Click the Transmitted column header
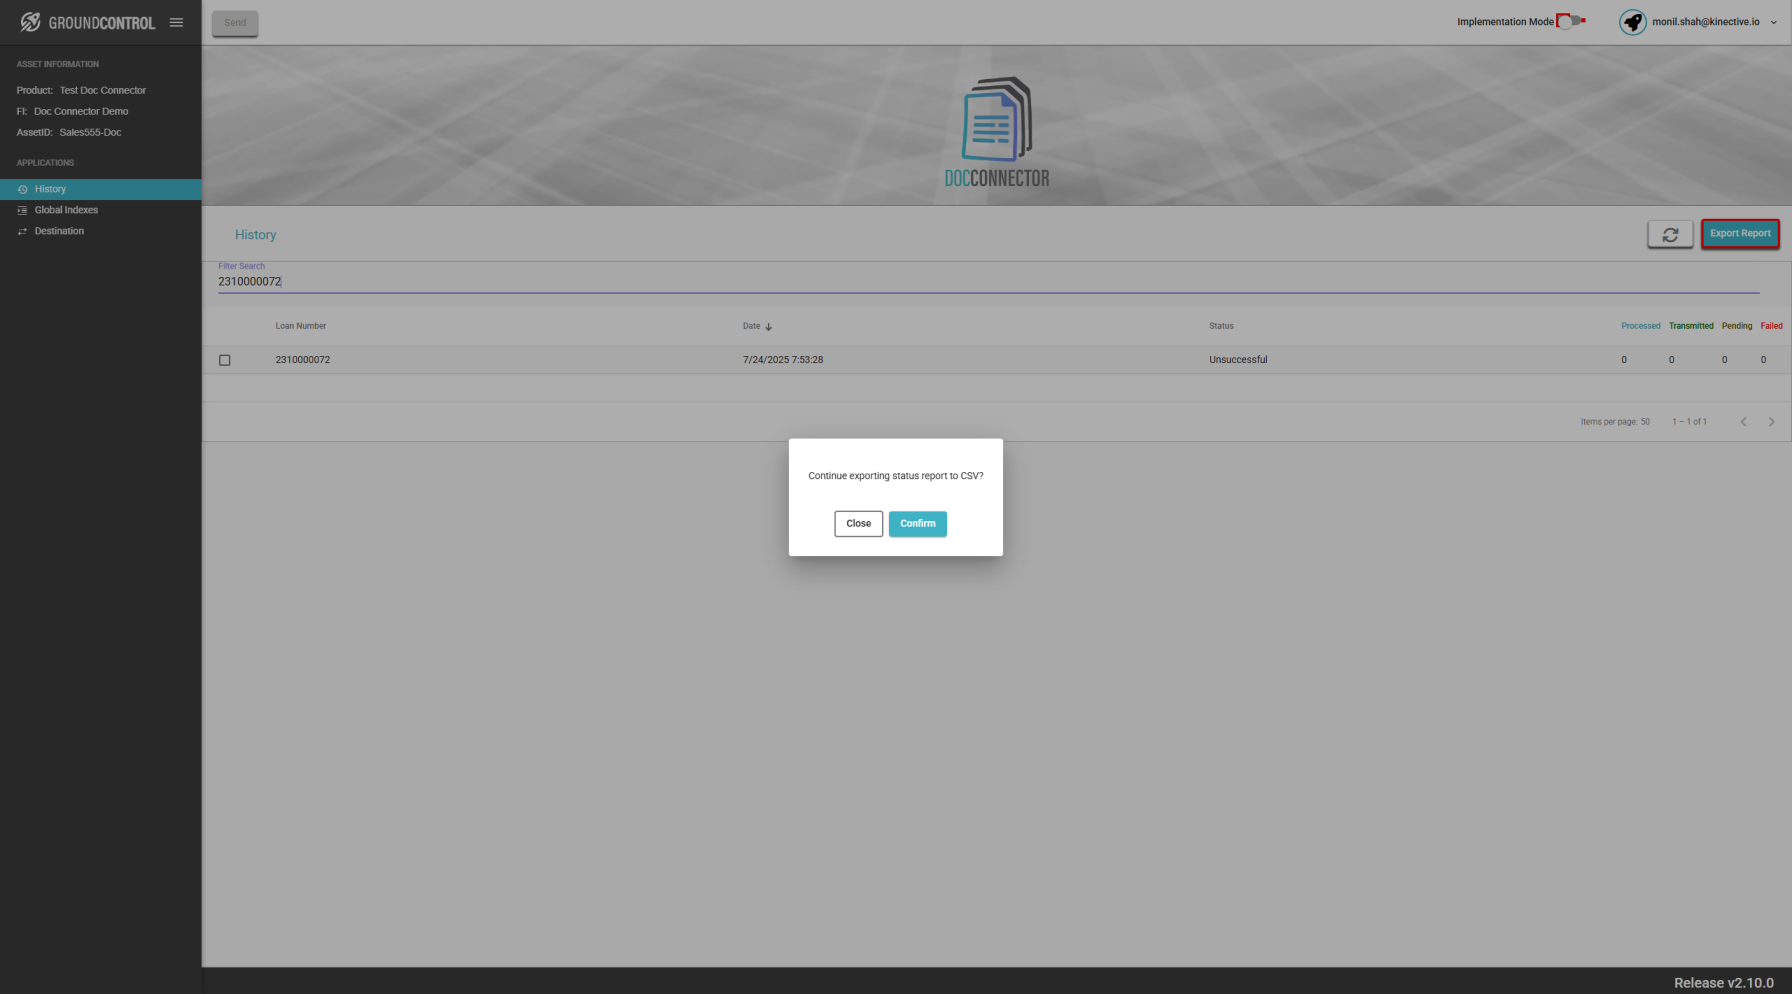 [x=1691, y=326]
